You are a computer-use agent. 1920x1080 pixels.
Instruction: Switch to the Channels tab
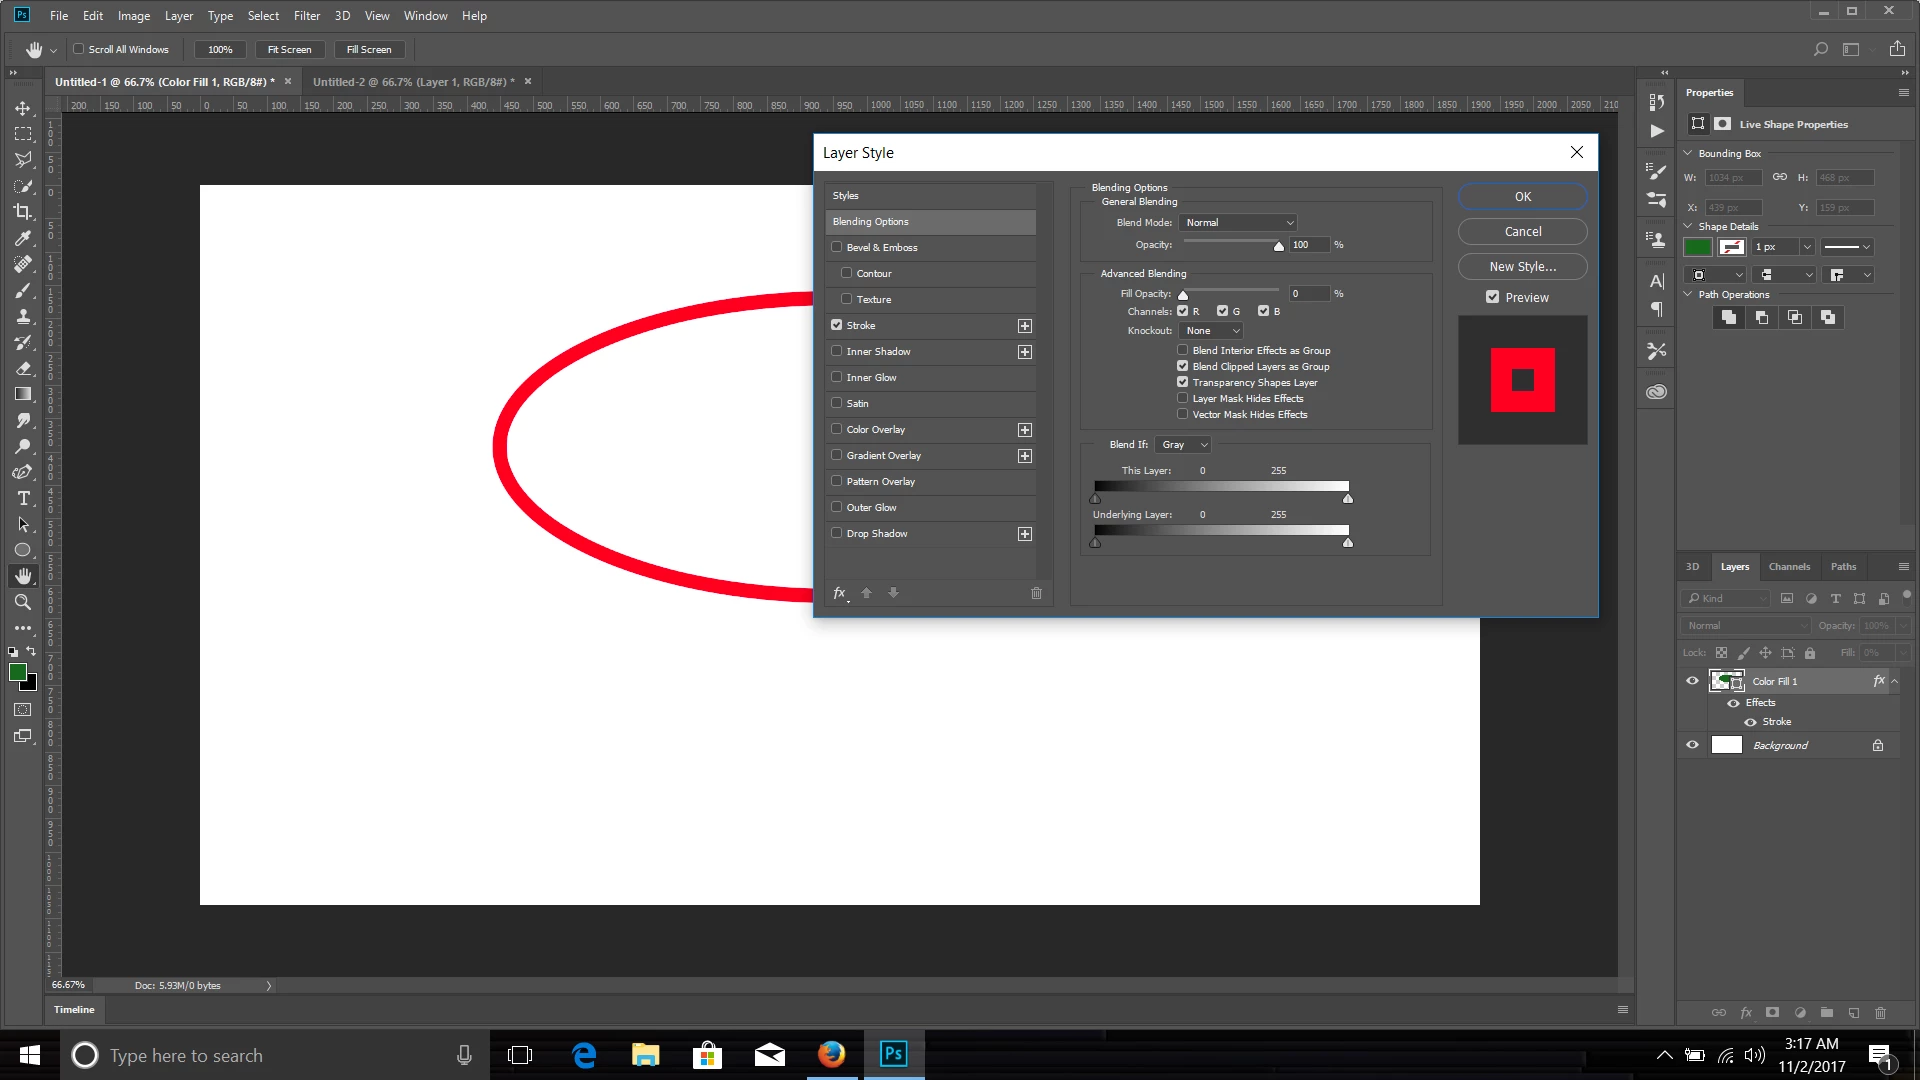point(1788,567)
